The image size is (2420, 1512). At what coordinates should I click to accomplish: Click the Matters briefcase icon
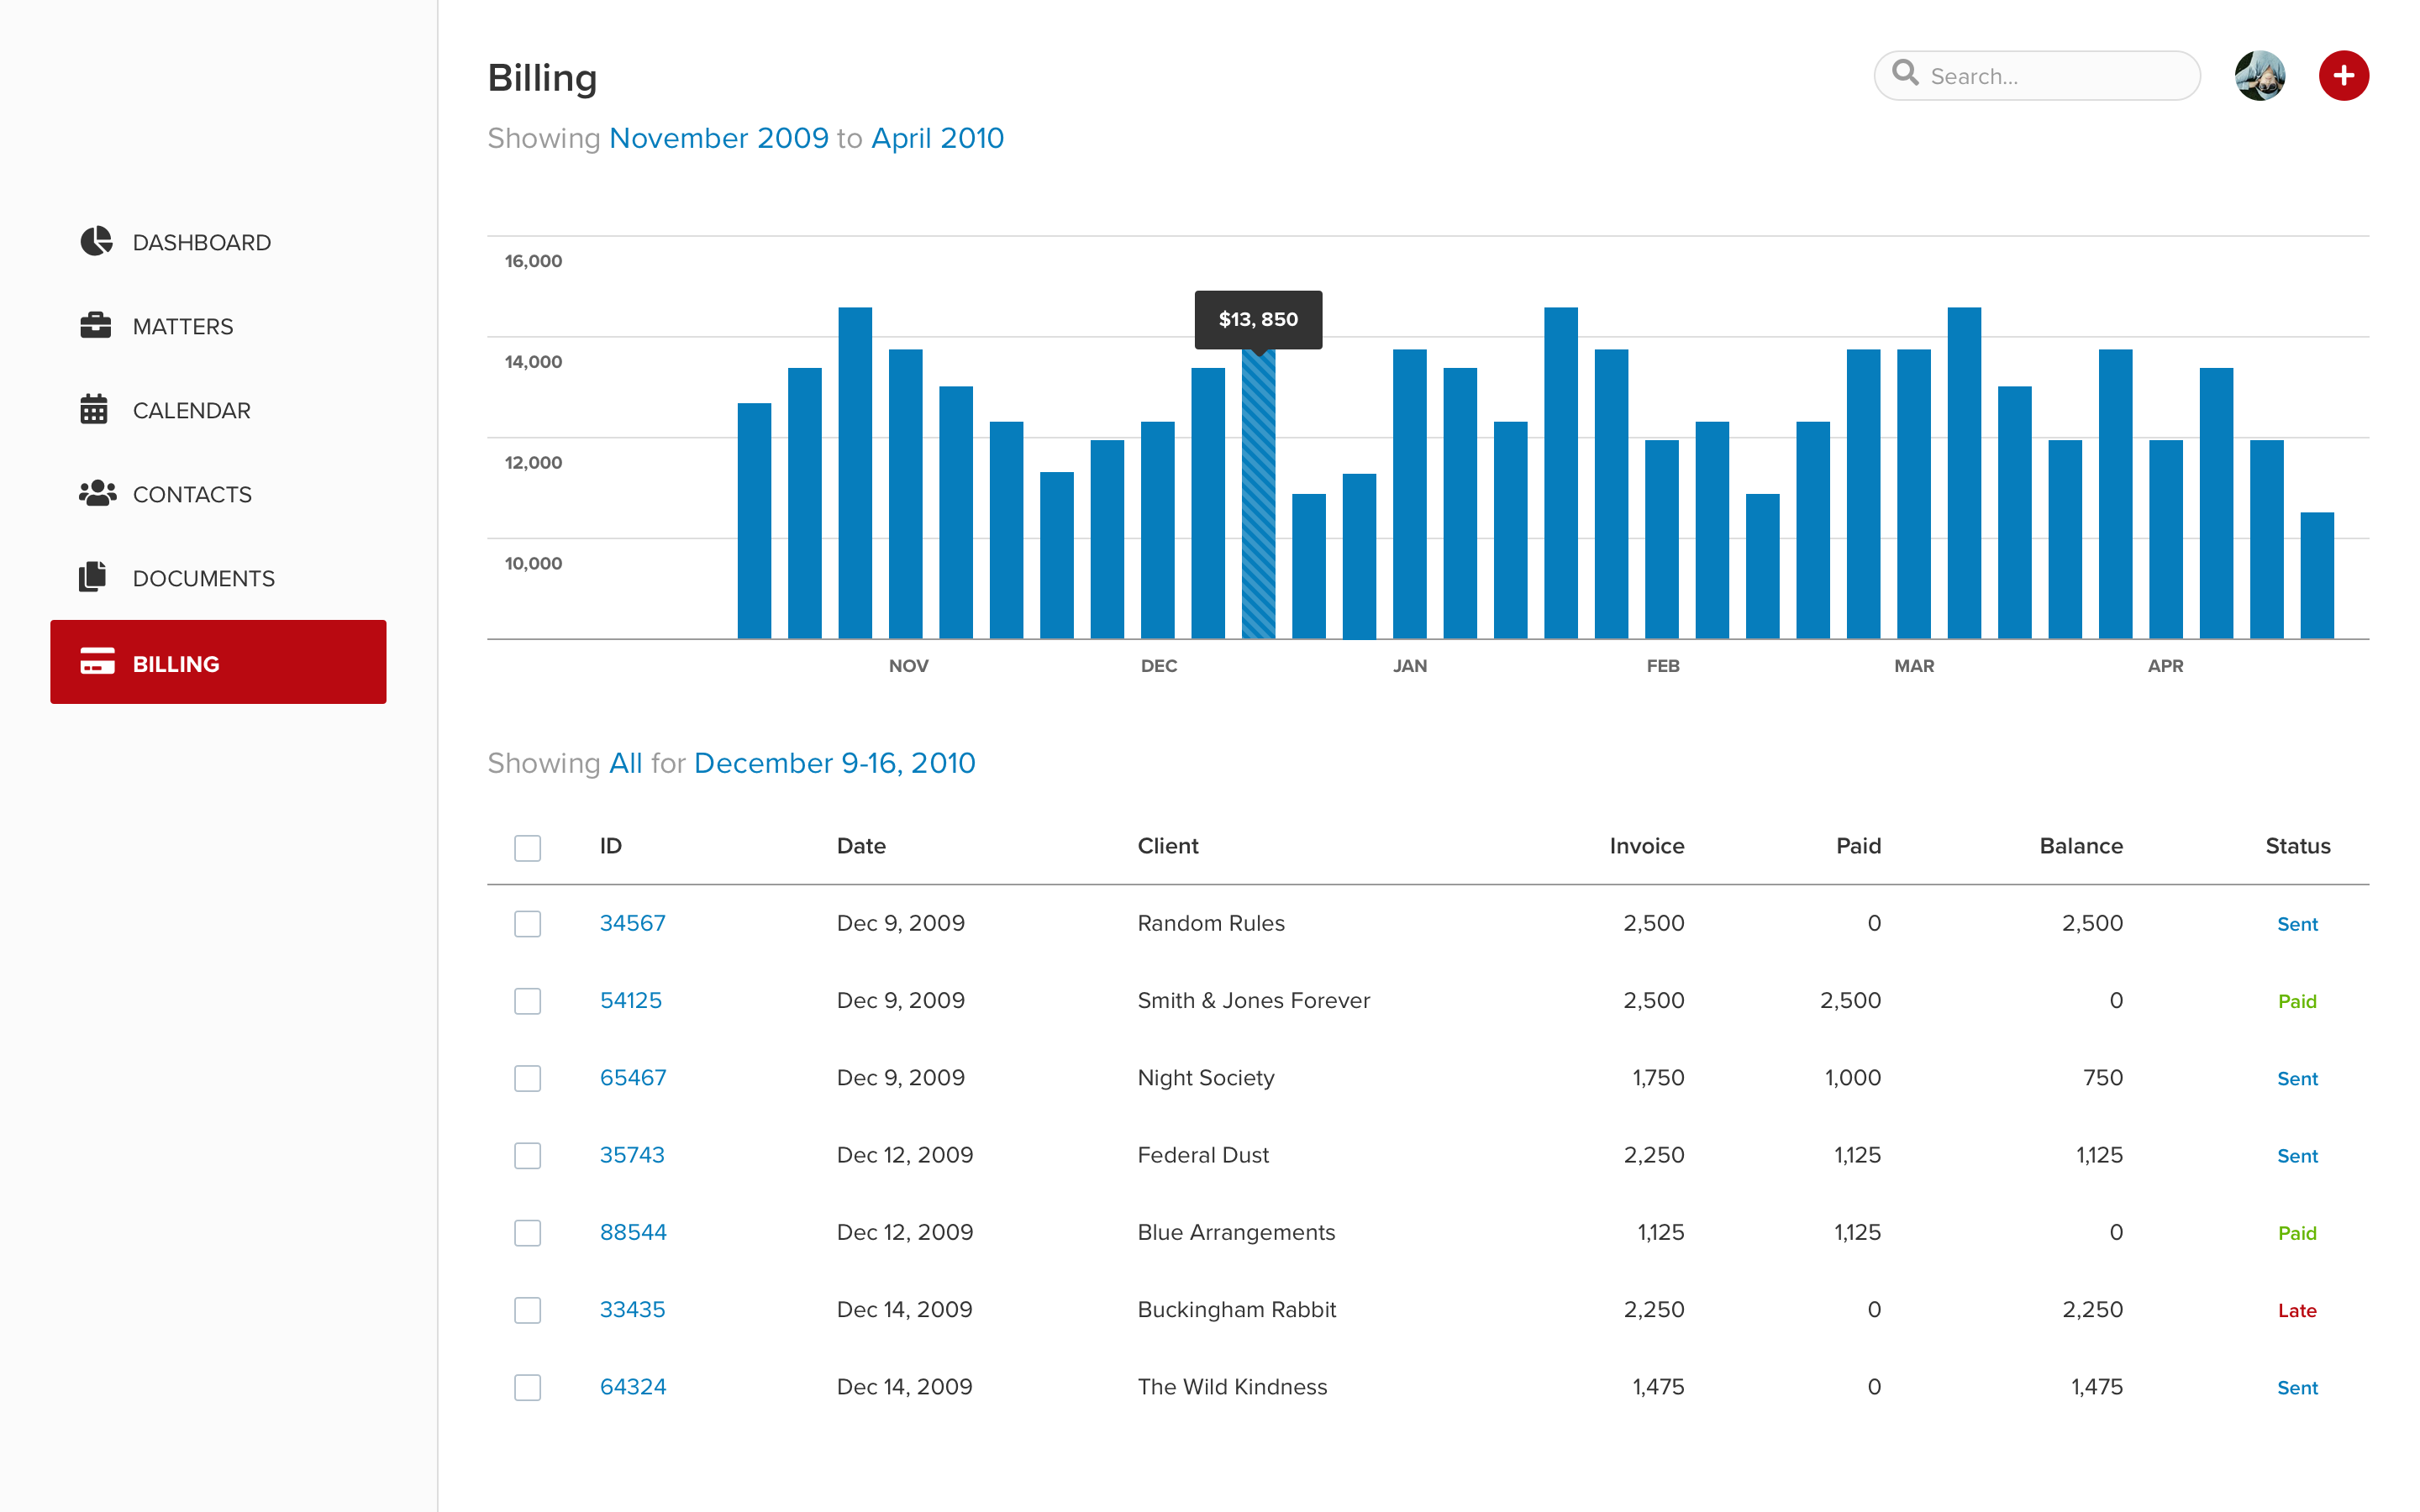[95, 325]
